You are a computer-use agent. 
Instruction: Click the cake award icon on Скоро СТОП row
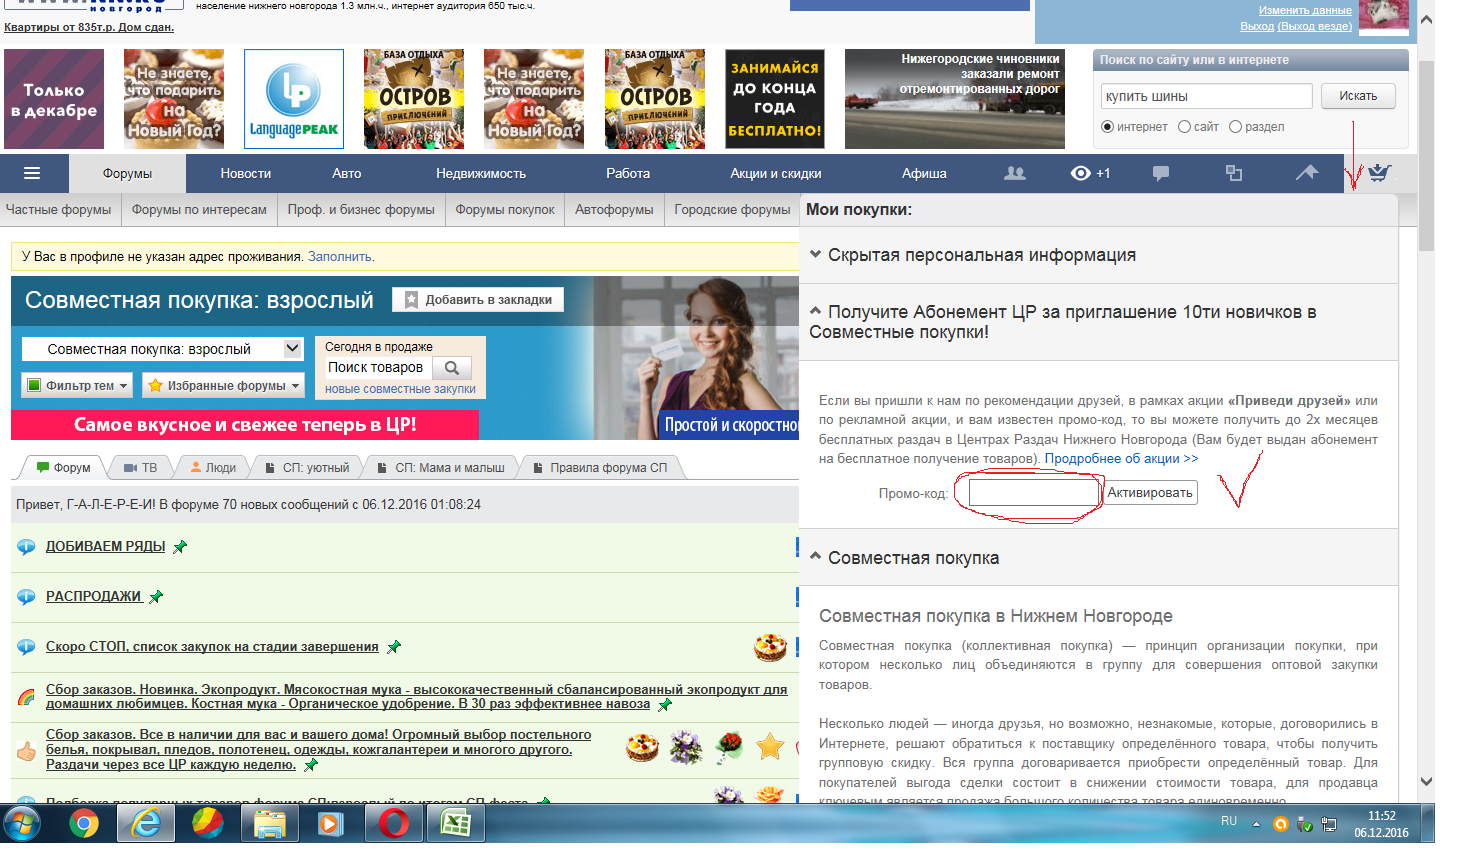coord(770,647)
